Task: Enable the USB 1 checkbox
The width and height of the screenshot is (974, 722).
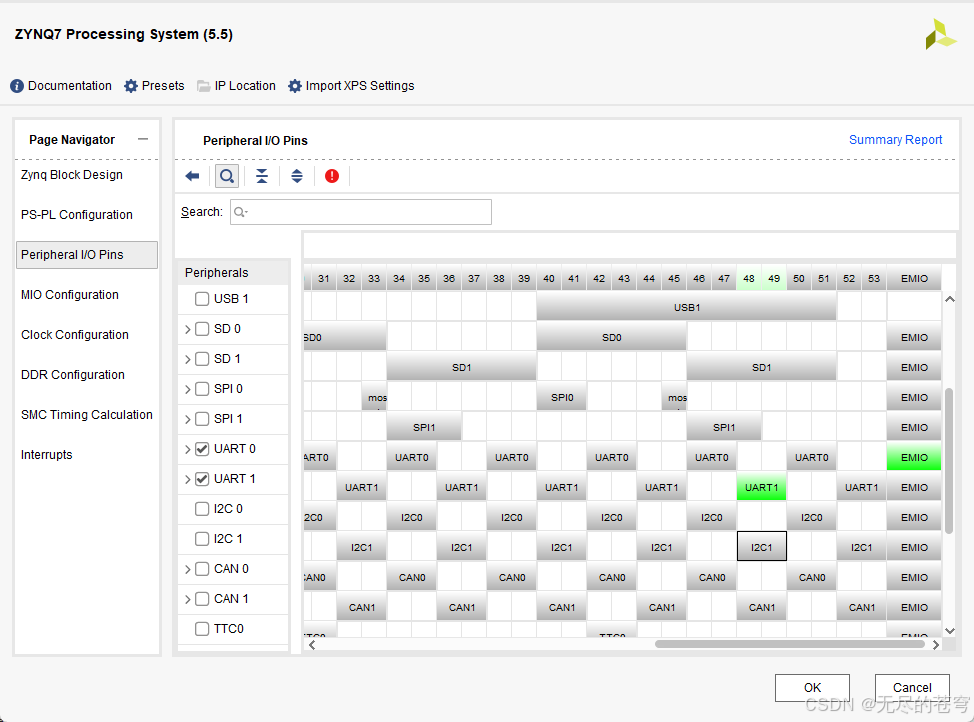Action: [x=202, y=299]
